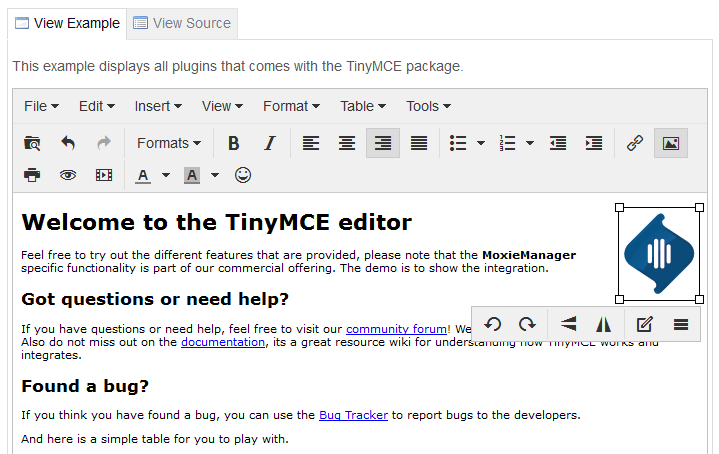Click the insert link chain icon
This screenshot has height=454, width=719.
(635, 144)
